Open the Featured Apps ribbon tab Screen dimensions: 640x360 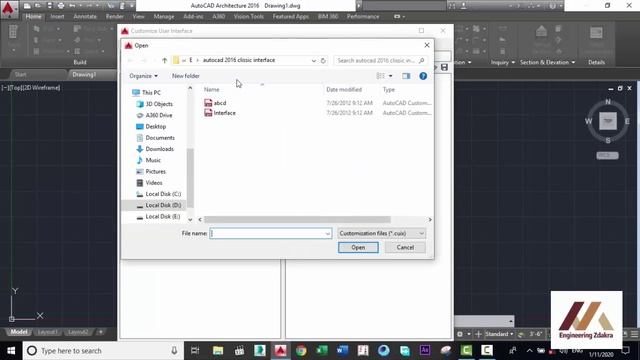click(291, 16)
